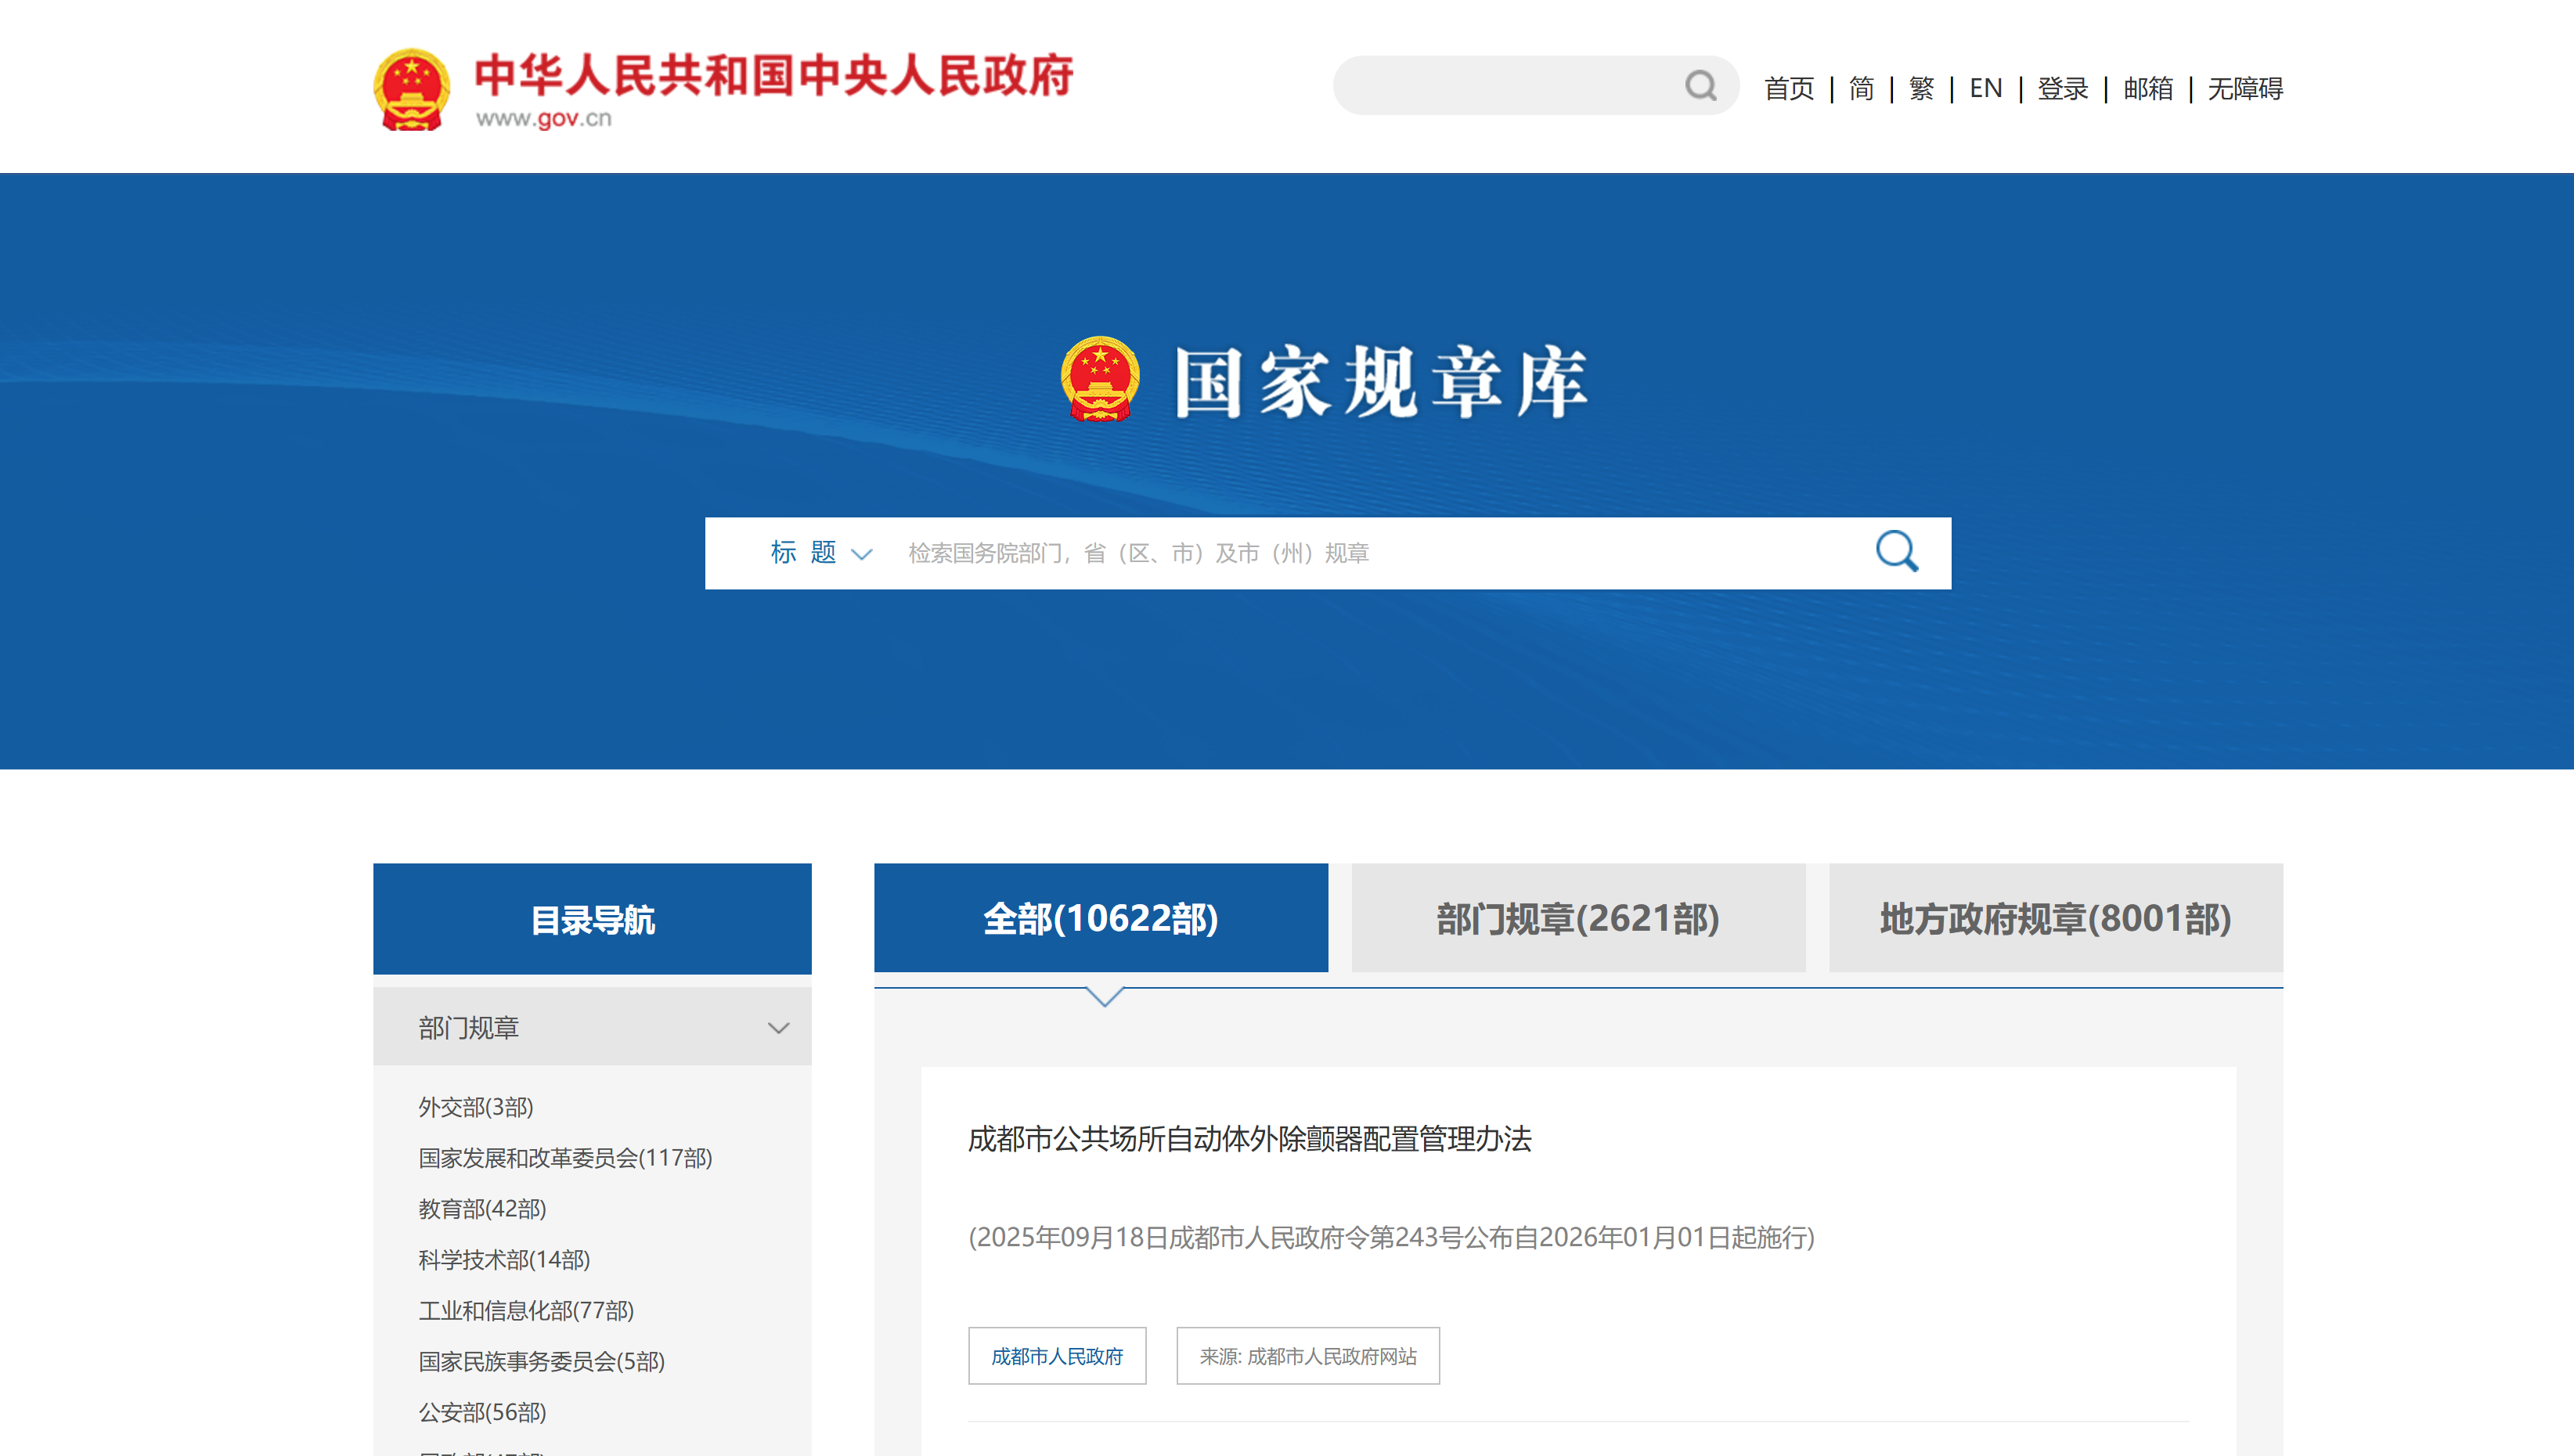
Task: Switch to traditional Chinese 繁
Action: [1920, 88]
